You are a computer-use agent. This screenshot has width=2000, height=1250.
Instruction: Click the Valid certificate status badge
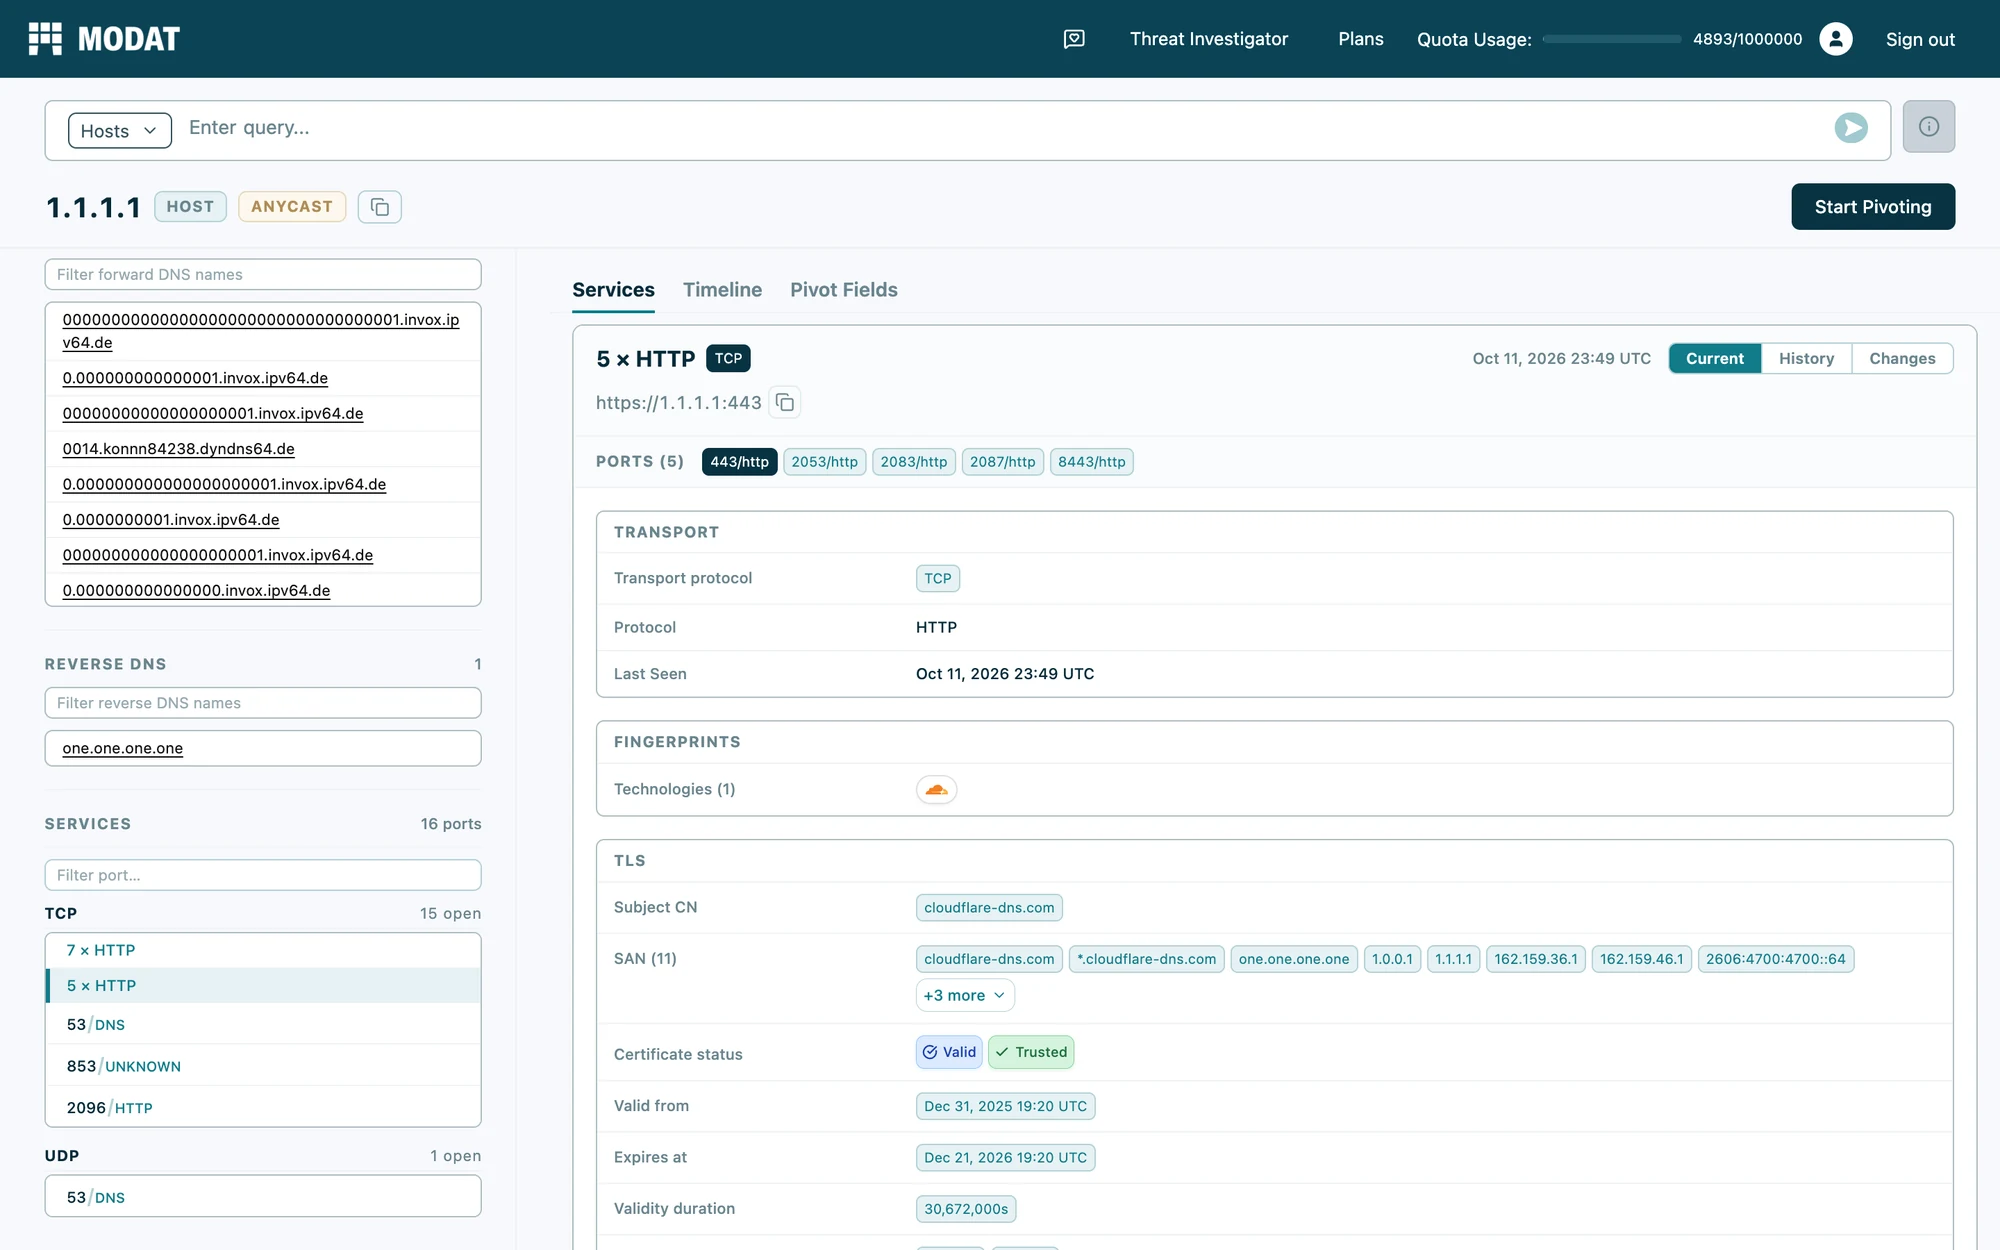pyautogui.click(x=949, y=1052)
